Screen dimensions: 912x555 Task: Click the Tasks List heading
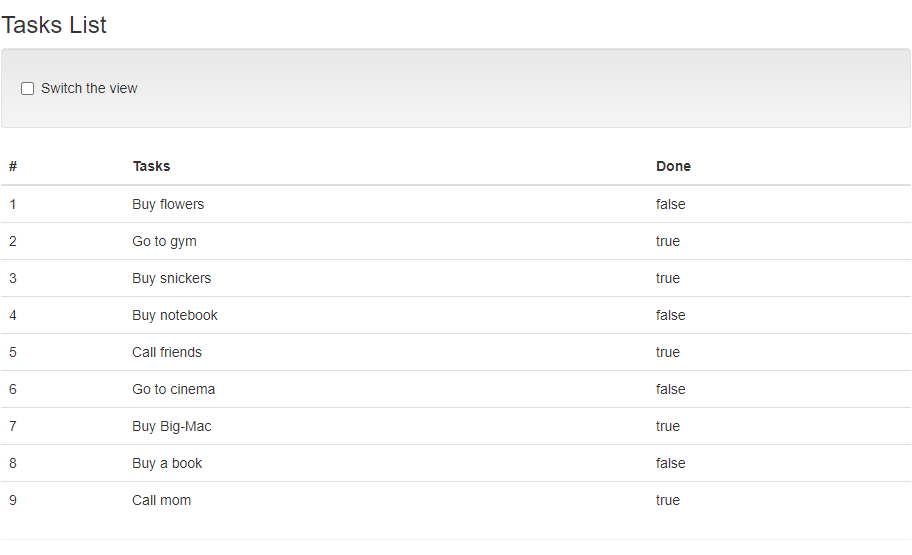point(54,25)
